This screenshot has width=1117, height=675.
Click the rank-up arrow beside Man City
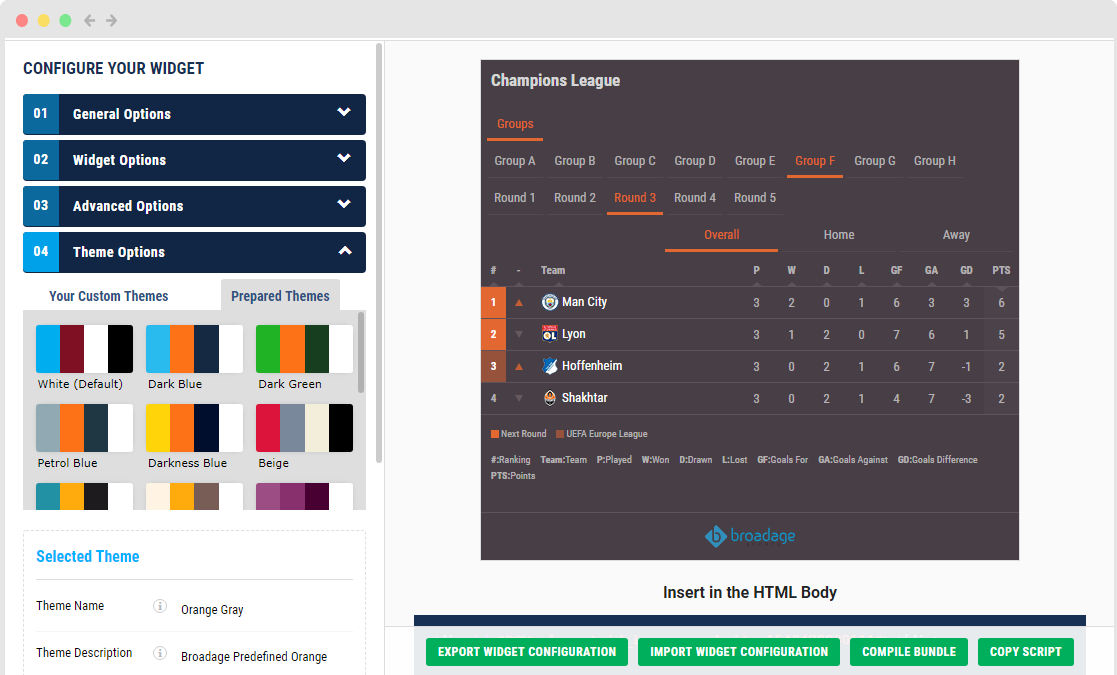pyautogui.click(x=520, y=302)
